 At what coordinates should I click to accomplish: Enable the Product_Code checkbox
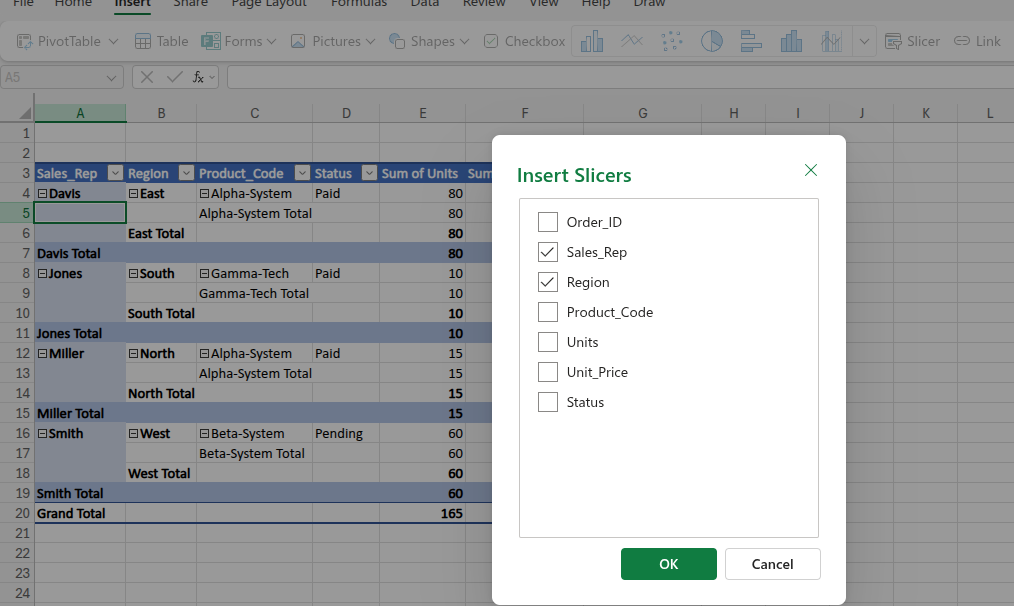point(548,312)
